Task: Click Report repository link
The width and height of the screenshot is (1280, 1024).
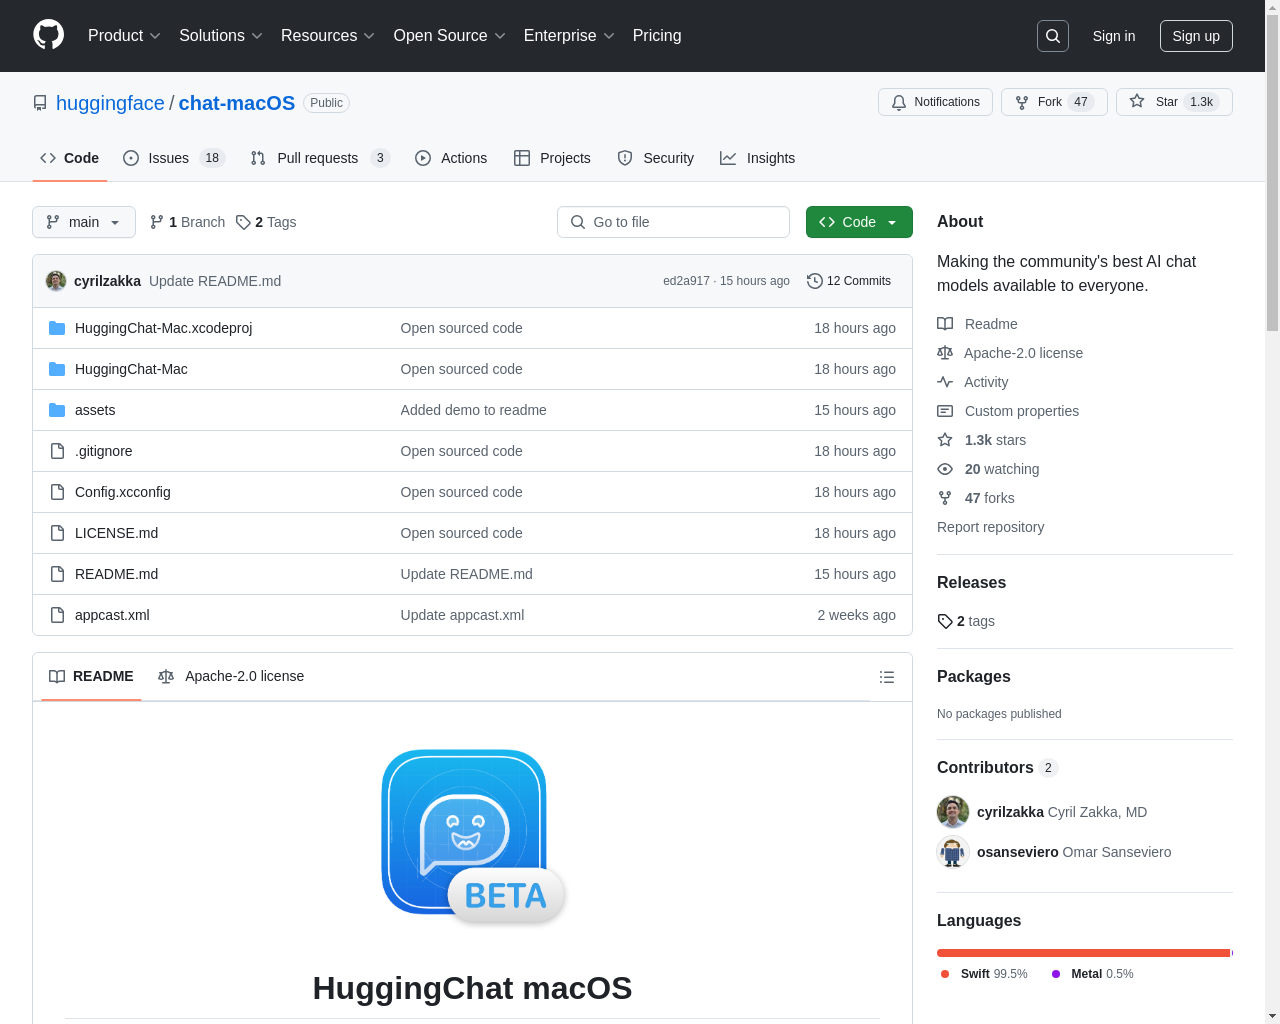Action: [990, 527]
